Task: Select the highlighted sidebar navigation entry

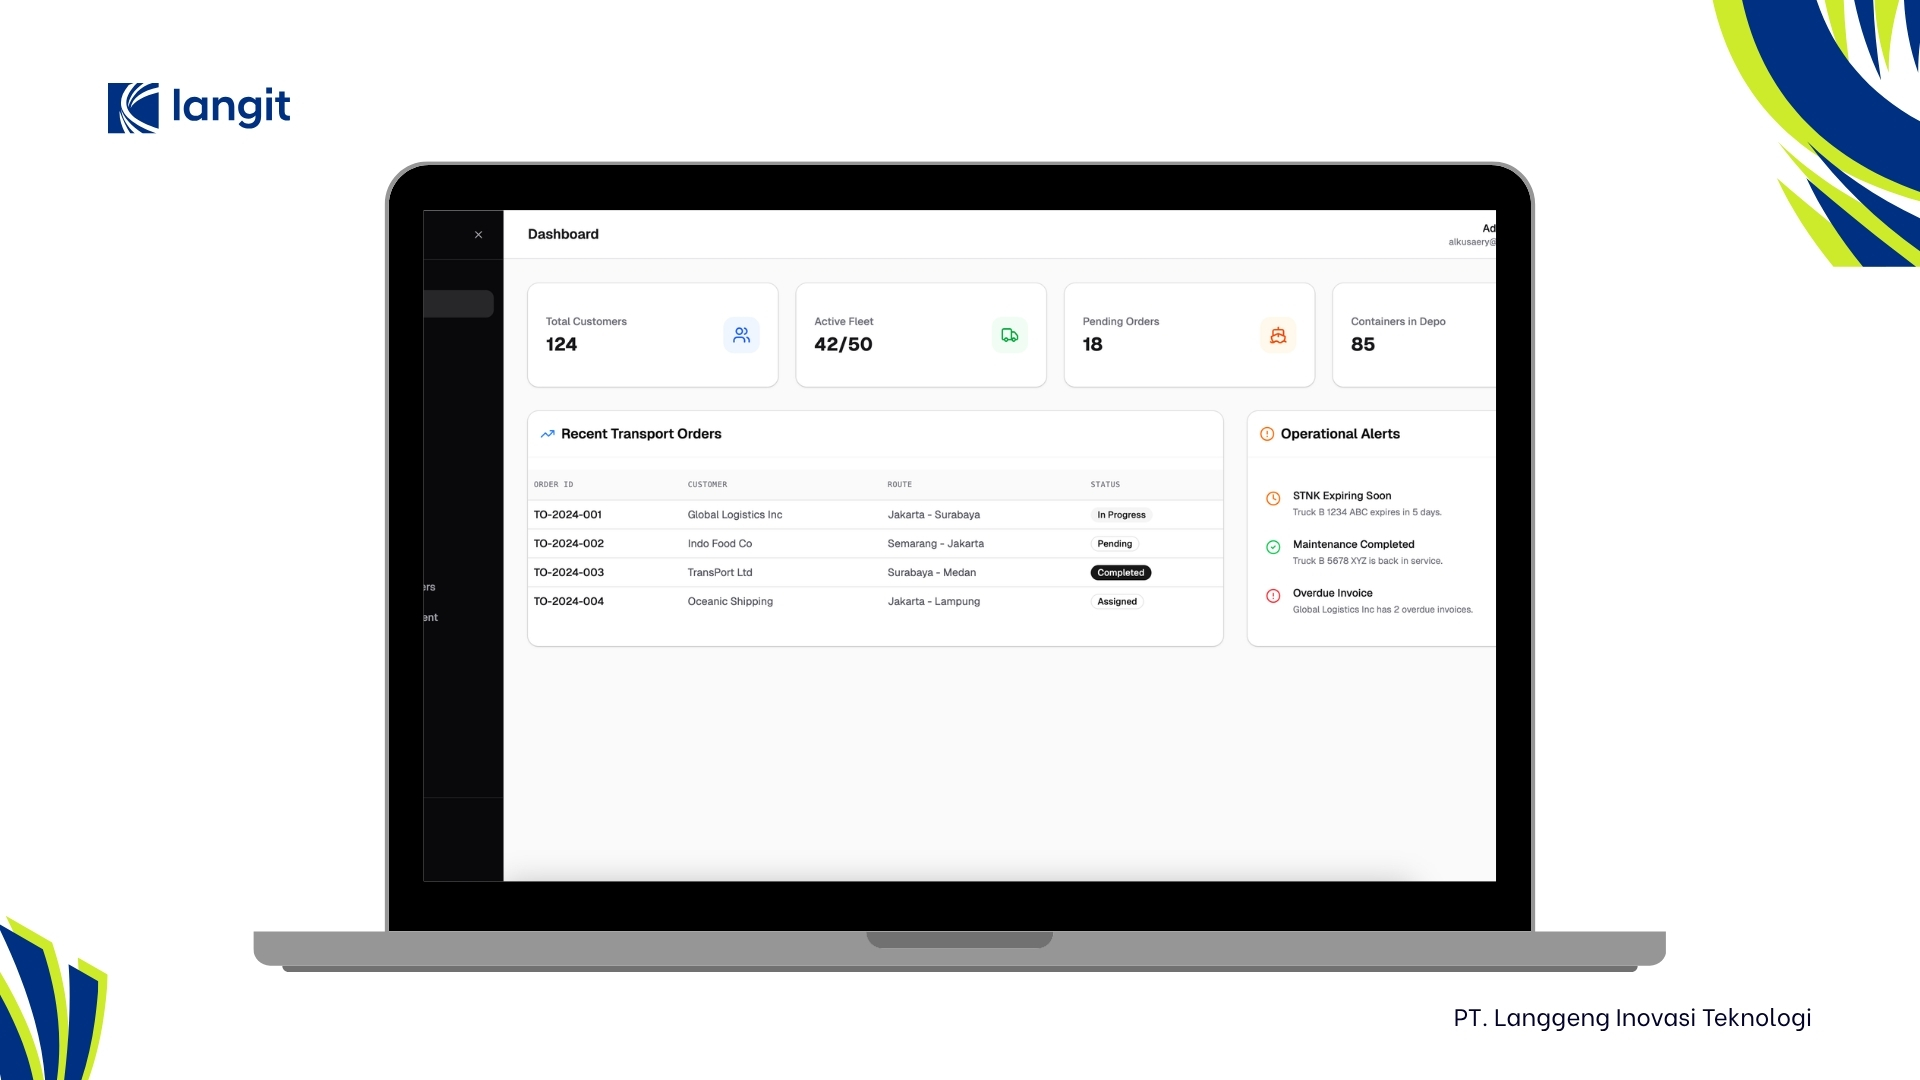Action: pyautogui.click(x=458, y=303)
